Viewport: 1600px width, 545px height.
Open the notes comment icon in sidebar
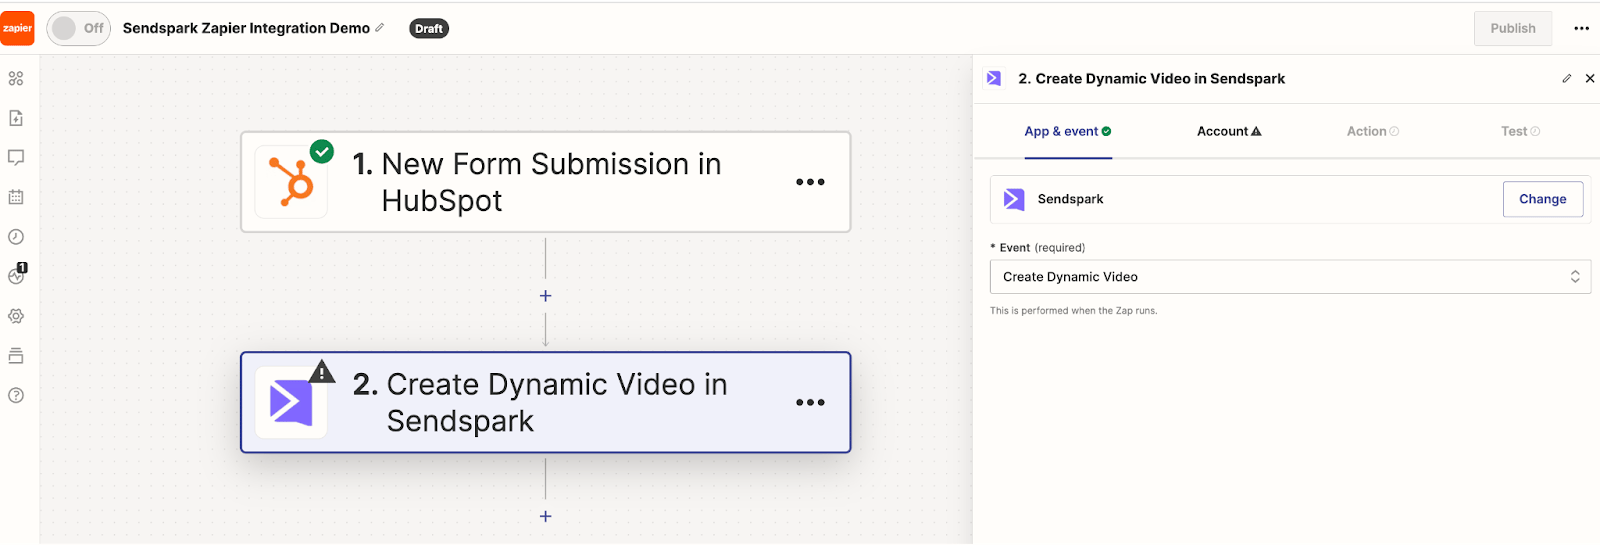(16, 157)
